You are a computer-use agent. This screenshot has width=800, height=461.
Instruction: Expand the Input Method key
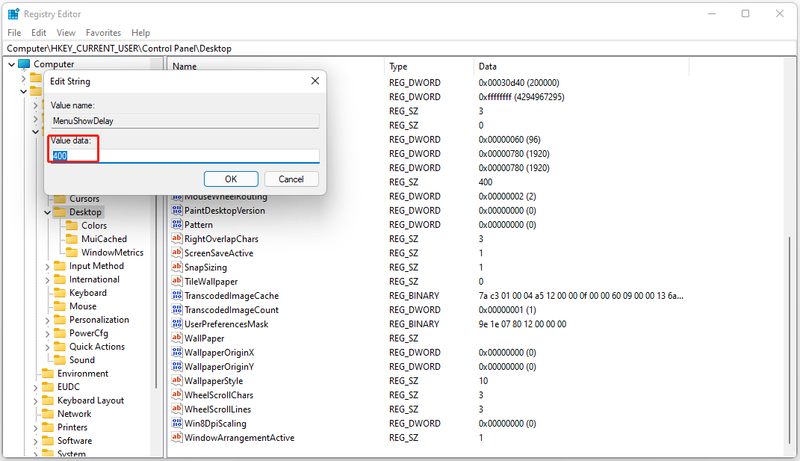[x=47, y=266]
